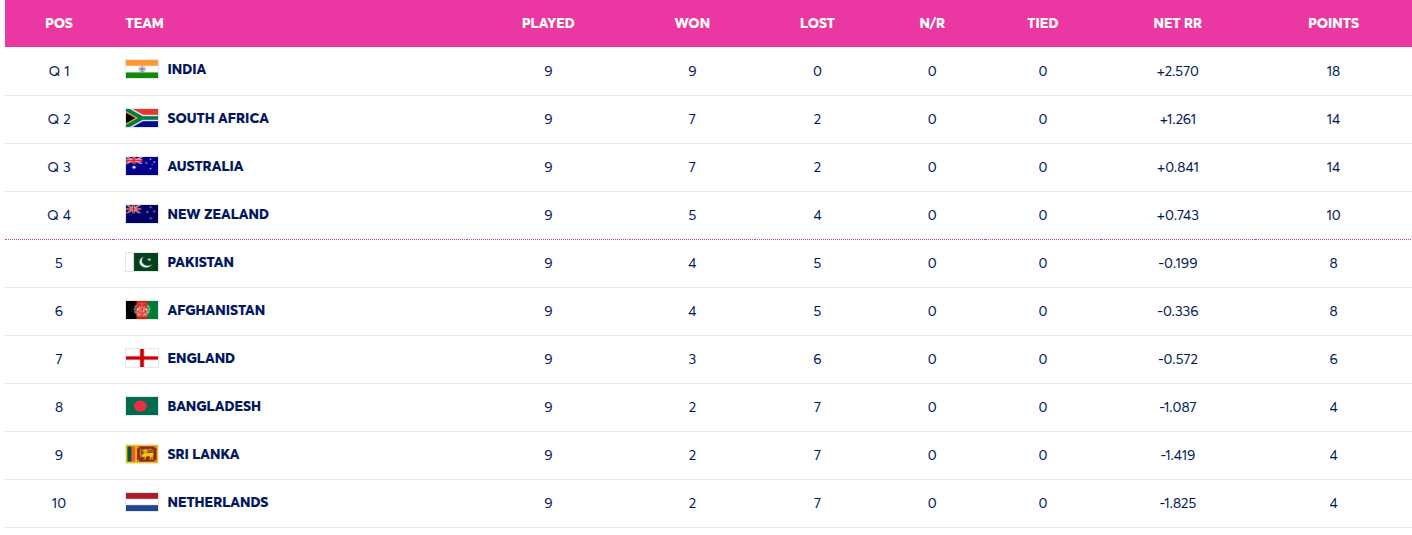Select the Pakistan flag icon
The width and height of the screenshot is (1412, 535).
tap(141, 262)
